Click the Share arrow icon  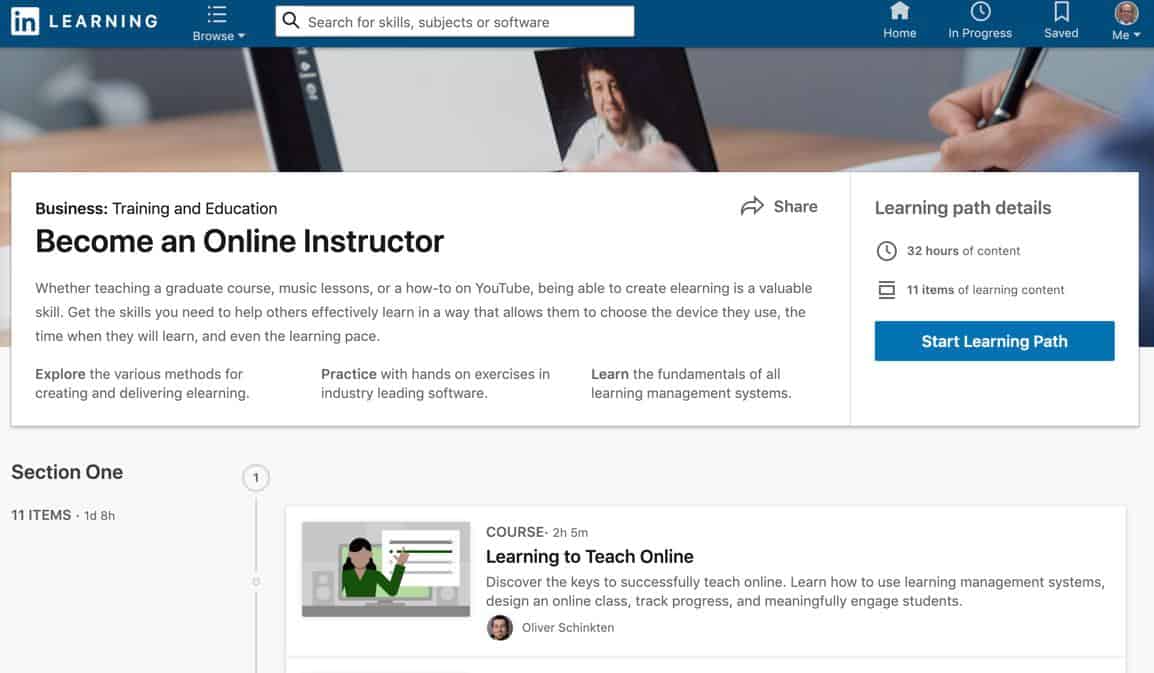(752, 206)
